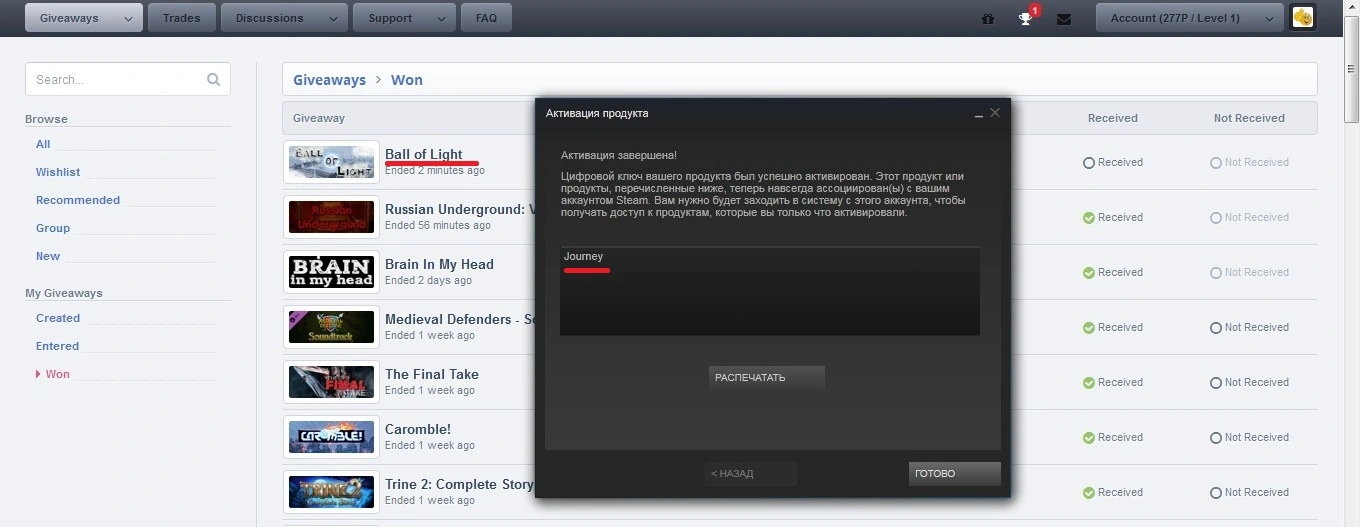Open the FAQ page

(x=486, y=18)
